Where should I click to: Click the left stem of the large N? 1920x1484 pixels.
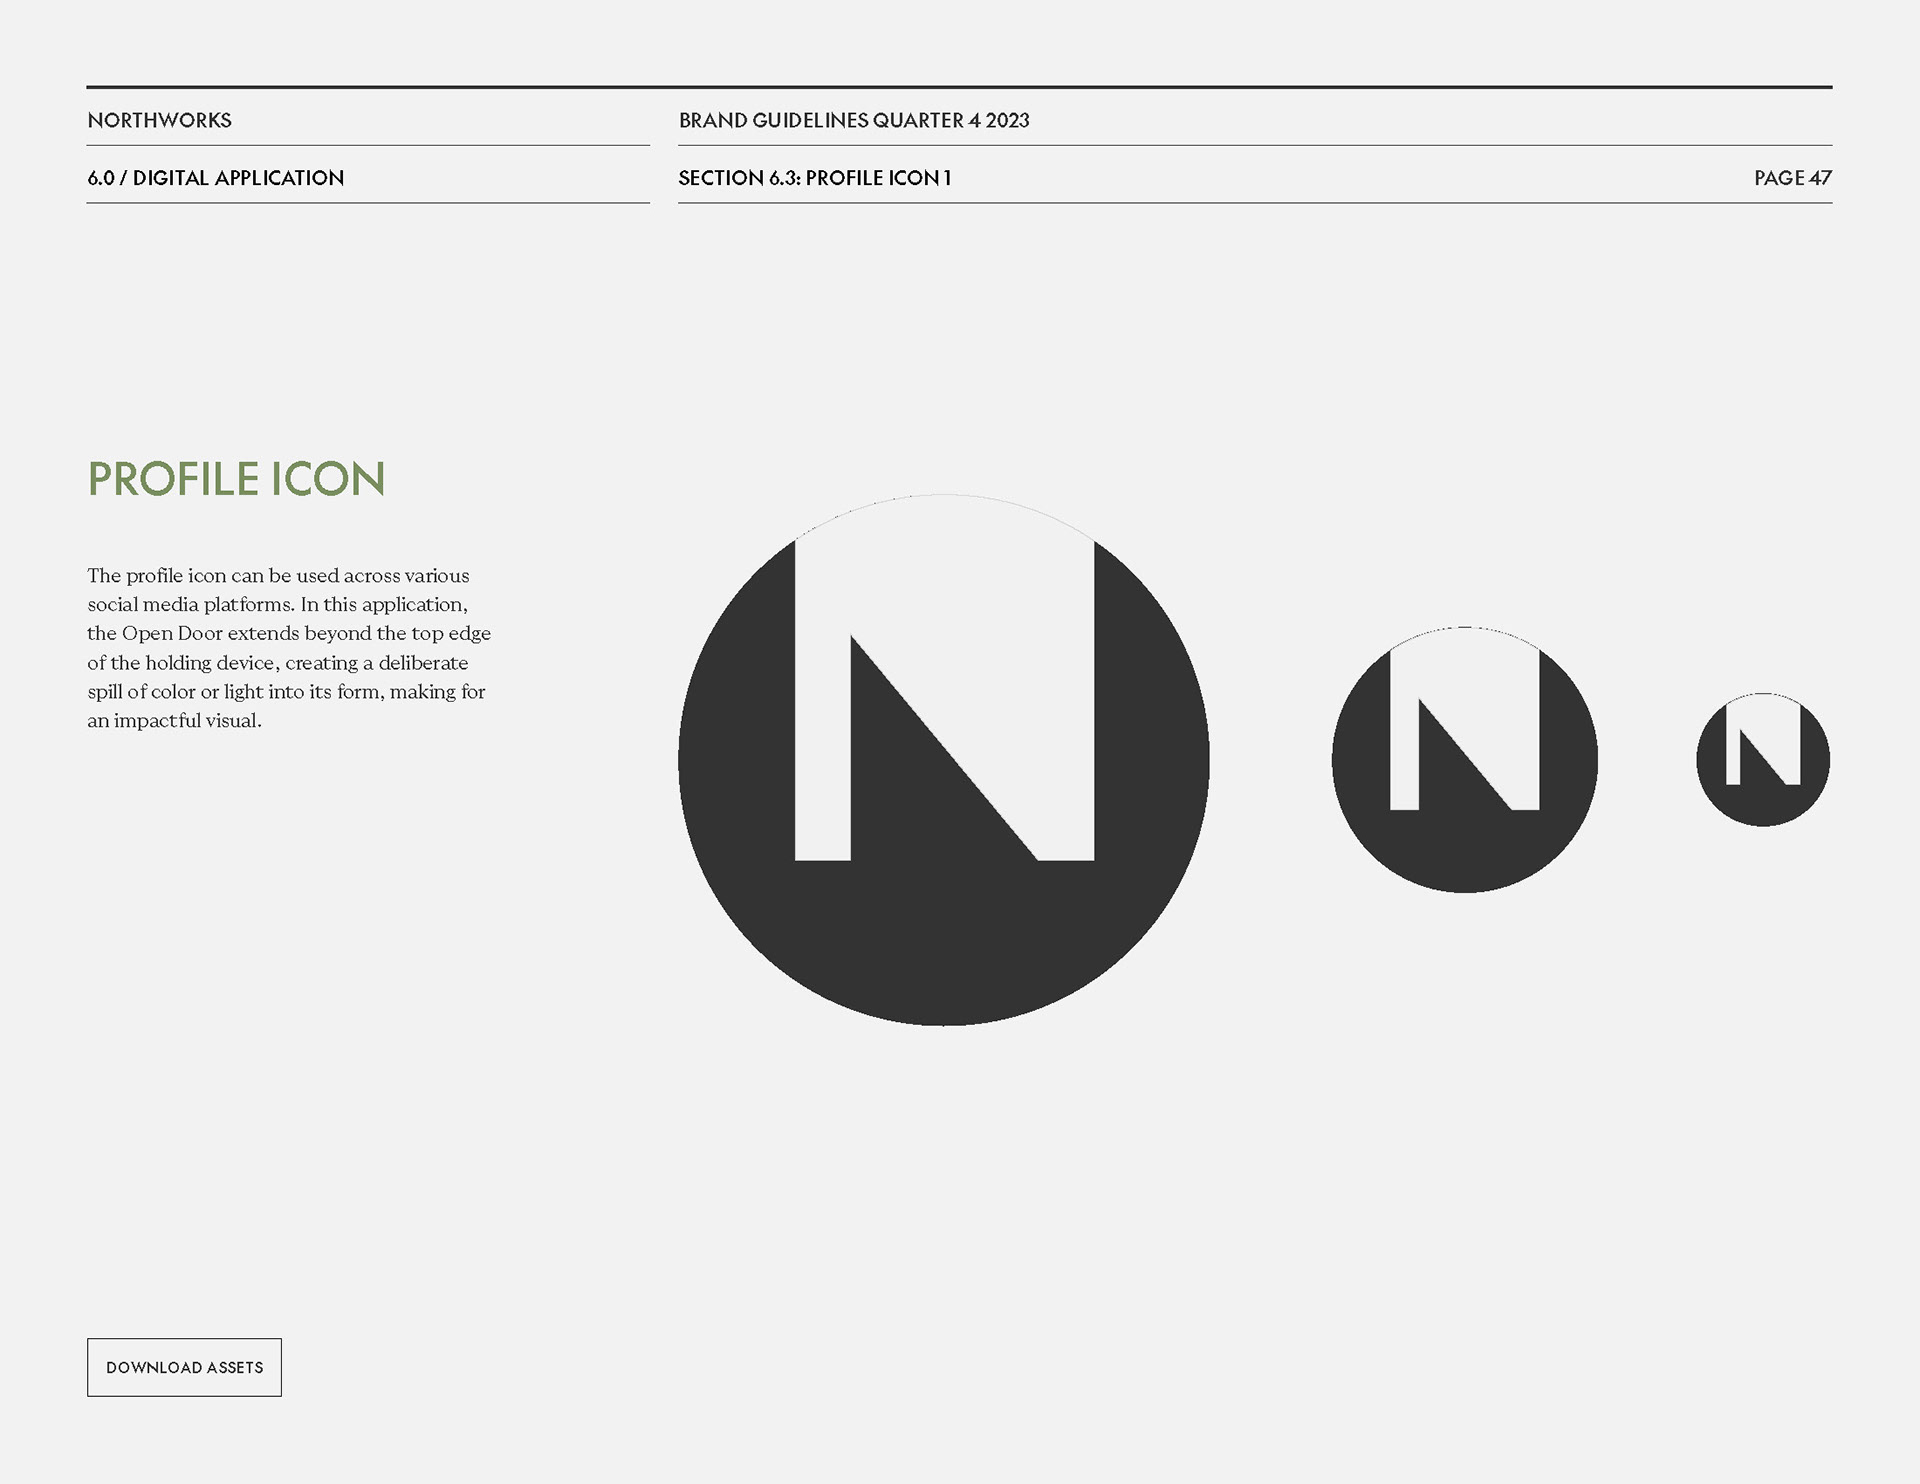tap(823, 700)
